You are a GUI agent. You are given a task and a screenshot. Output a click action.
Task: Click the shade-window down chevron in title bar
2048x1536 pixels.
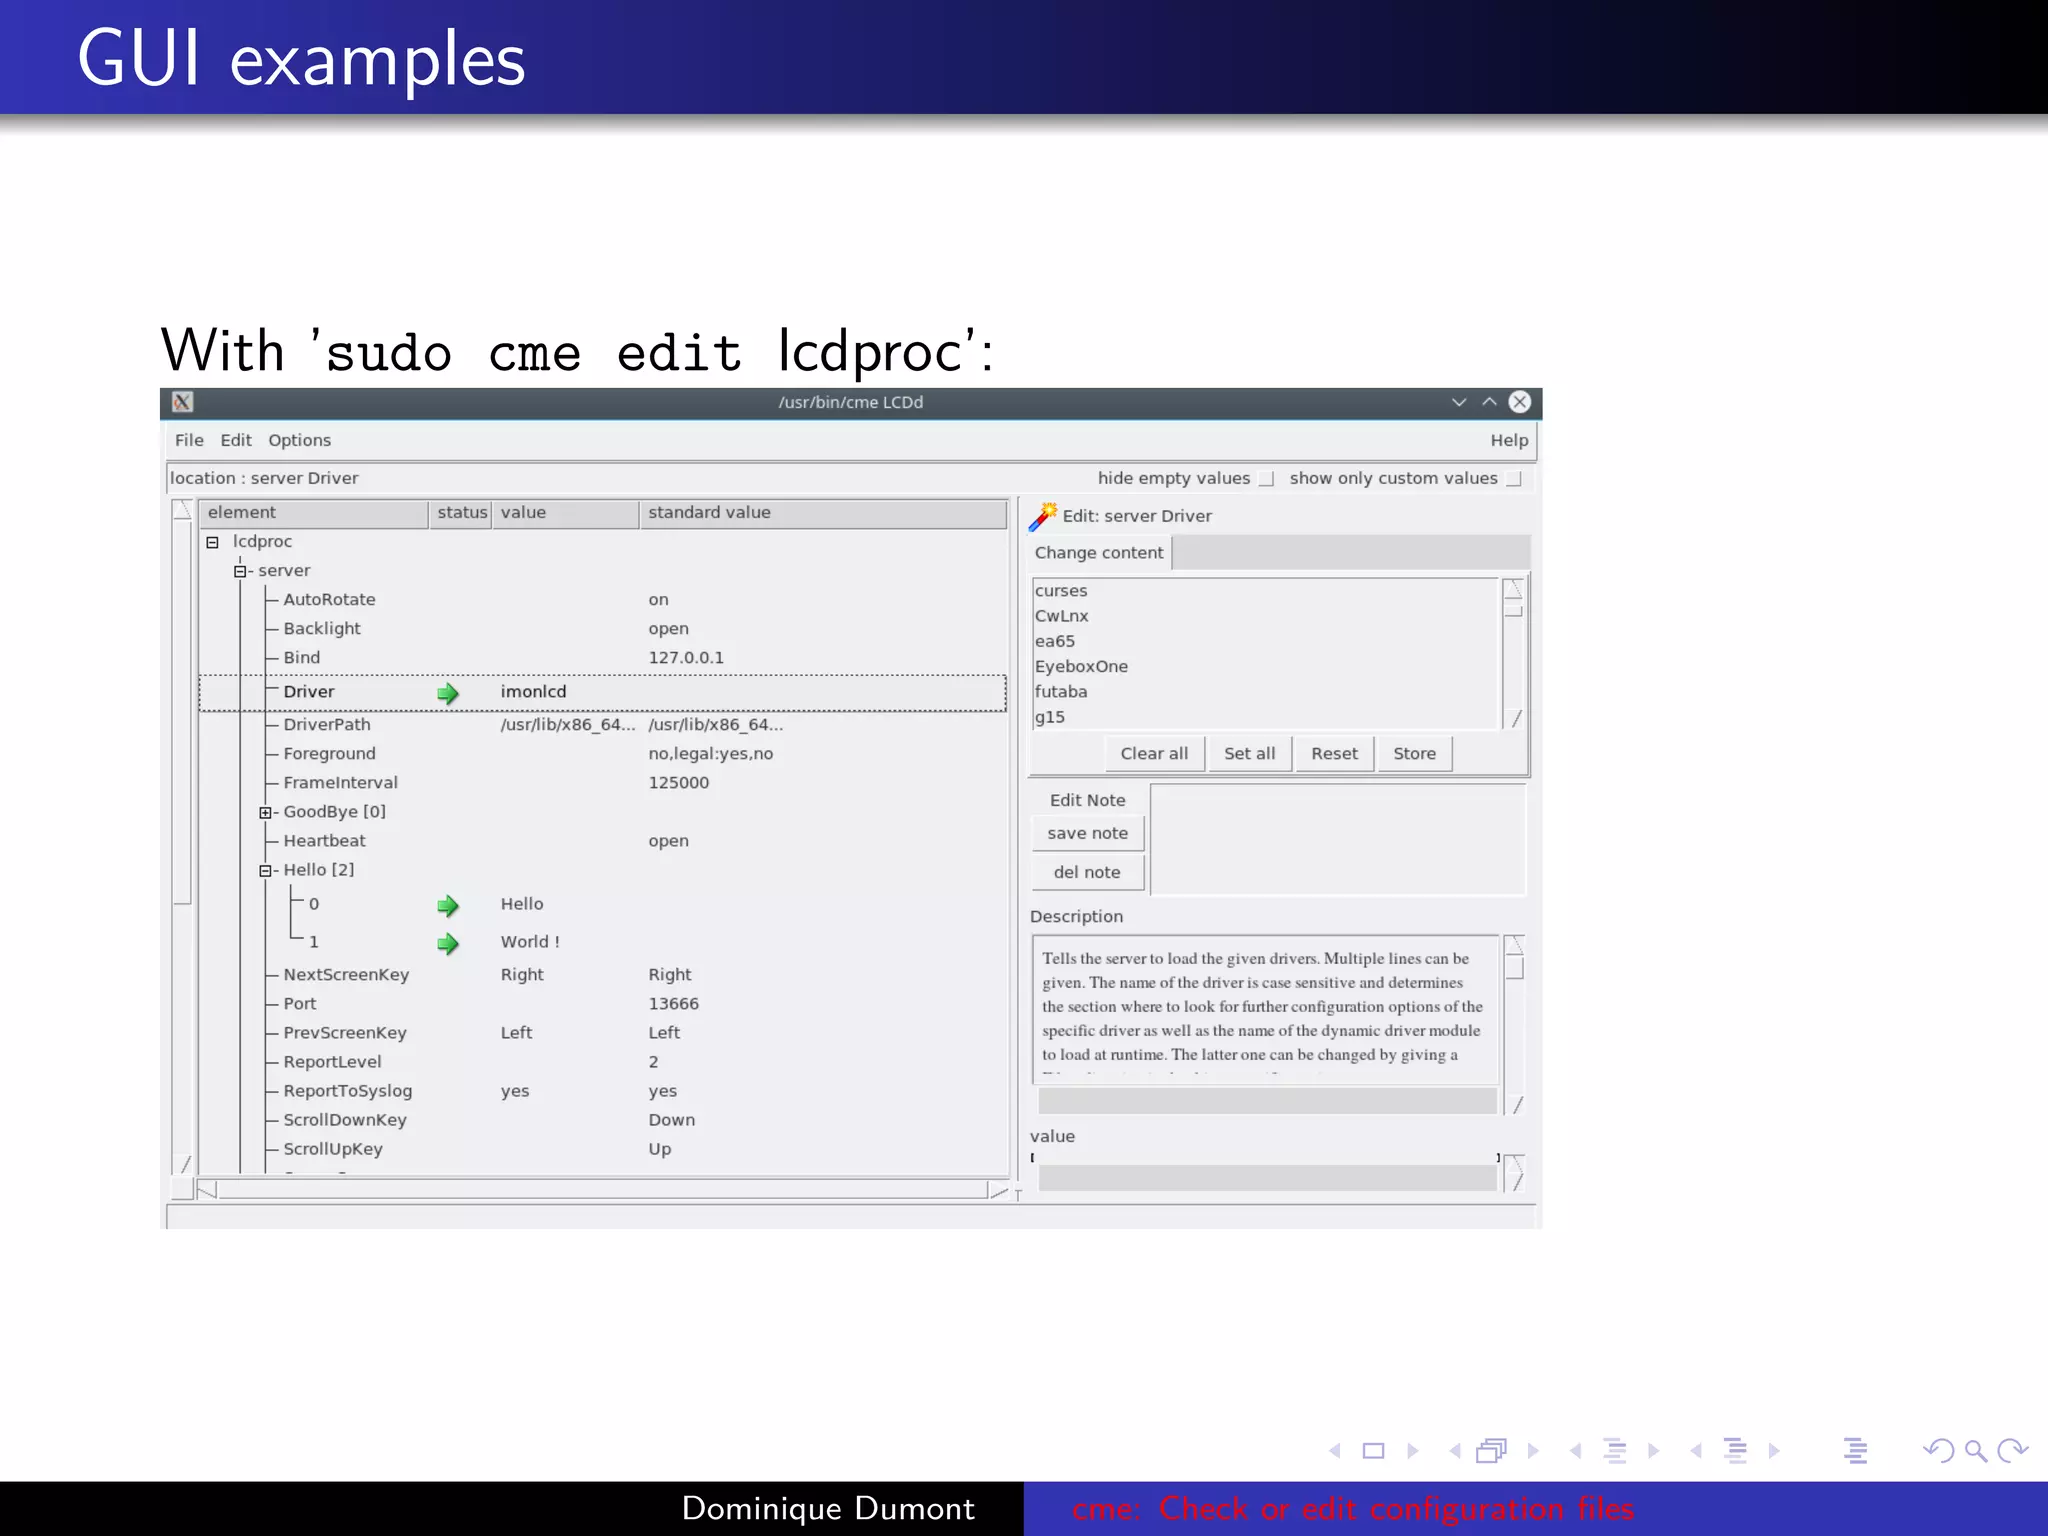point(1459,402)
